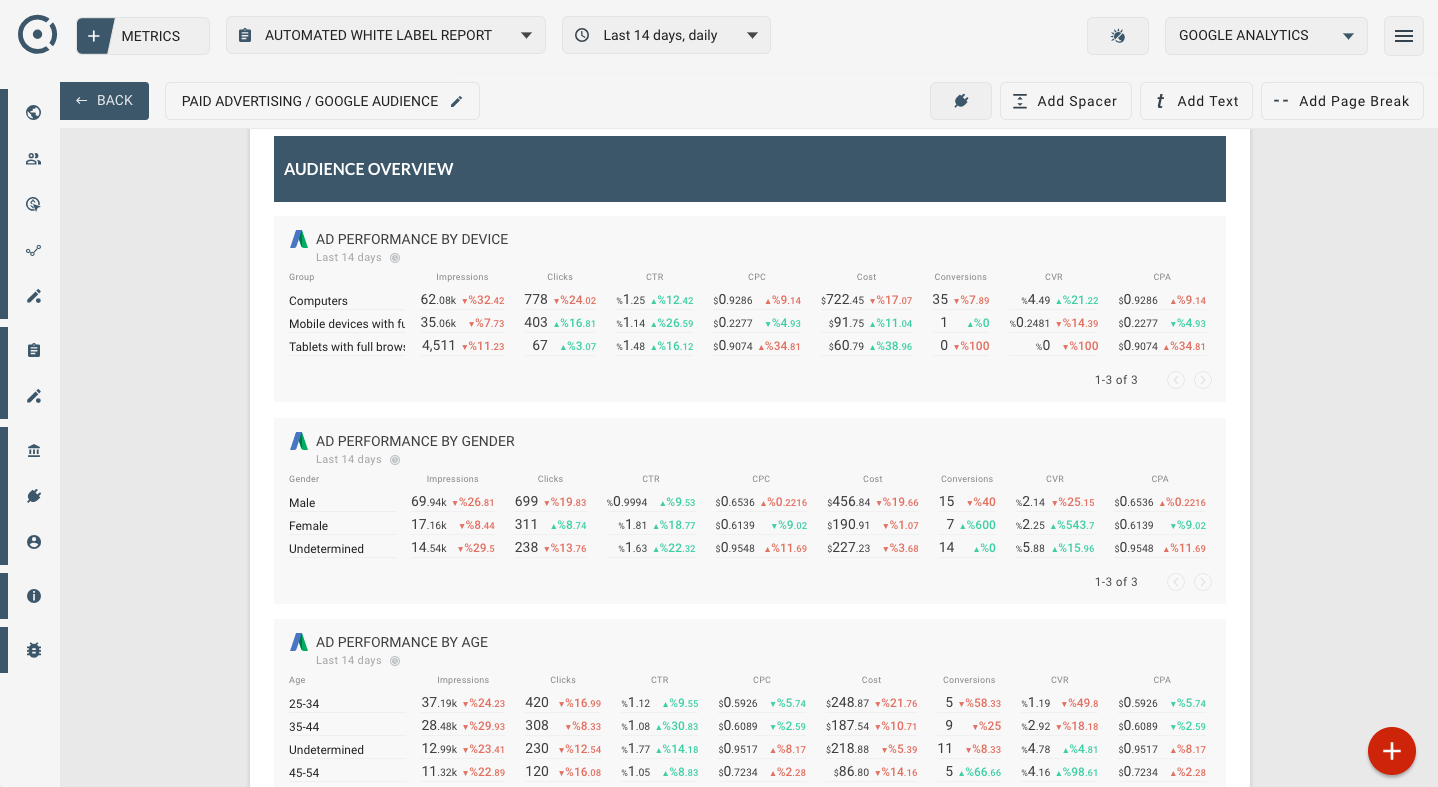The width and height of the screenshot is (1438, 787).
Task: Sort Device table by Impressions header
Action: pos(462,277)
